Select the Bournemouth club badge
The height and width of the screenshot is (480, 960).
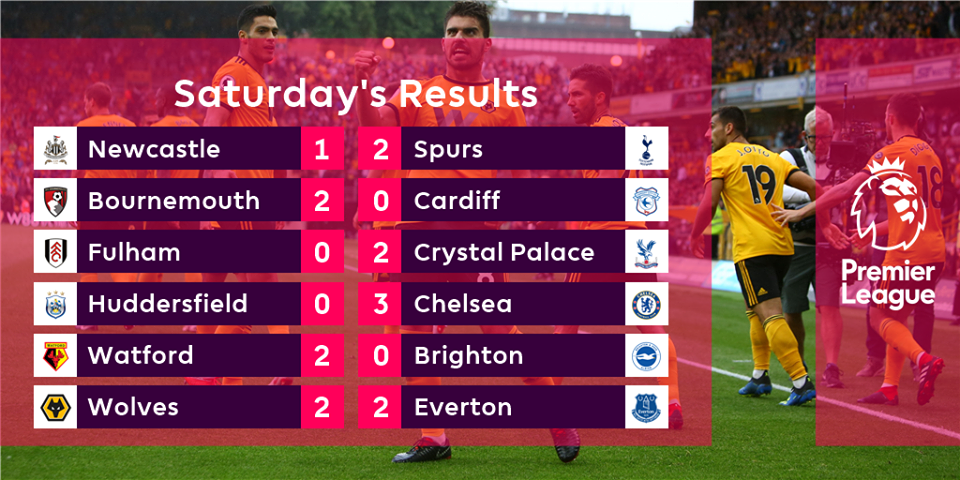tap(55, 200)
